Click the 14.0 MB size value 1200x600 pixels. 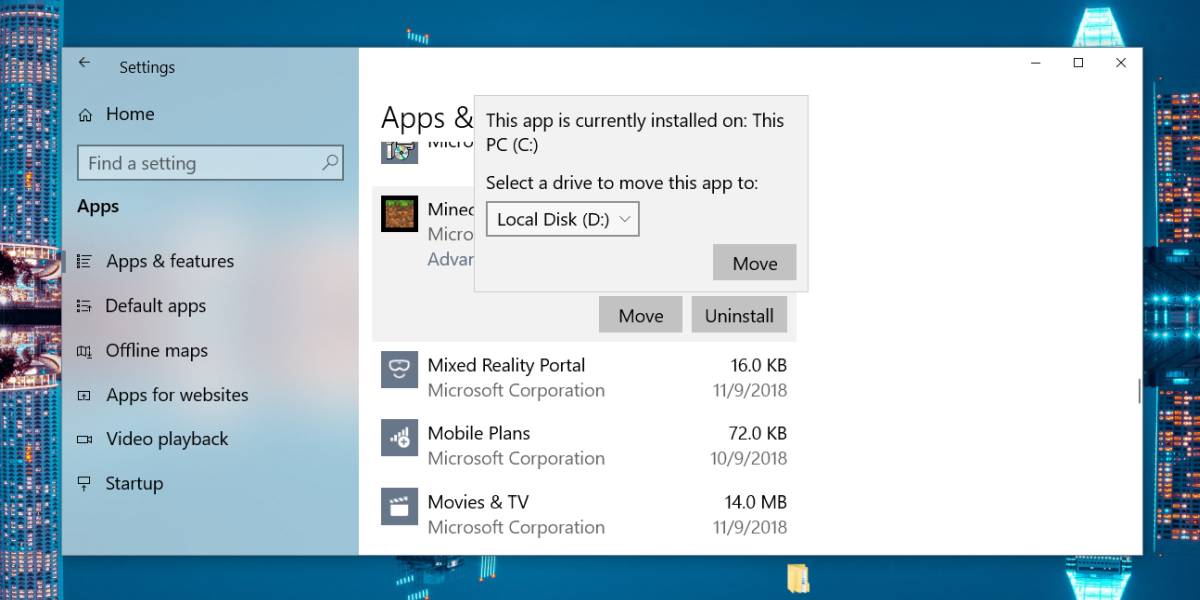pyautogui.click(x=756, y=502)
